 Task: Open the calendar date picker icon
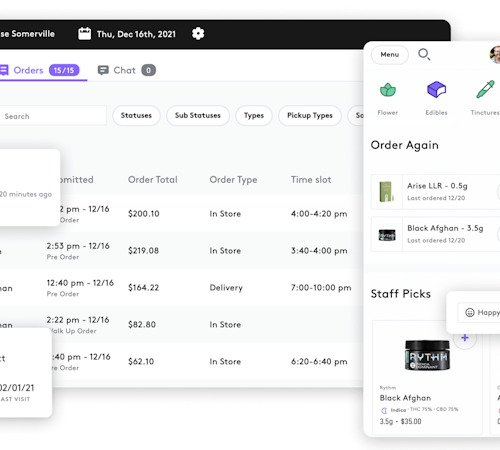(84, 34)
